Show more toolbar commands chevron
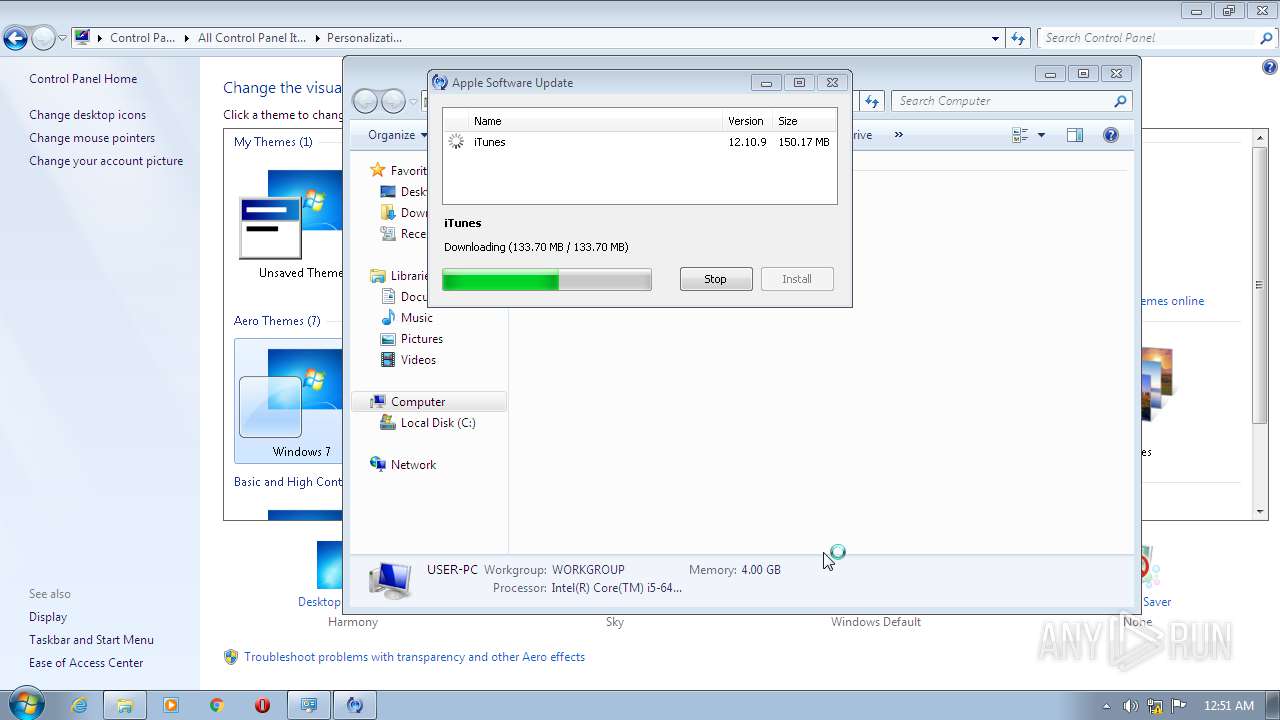The width and height of the screenshot is (1280, 720). (898, 135)
